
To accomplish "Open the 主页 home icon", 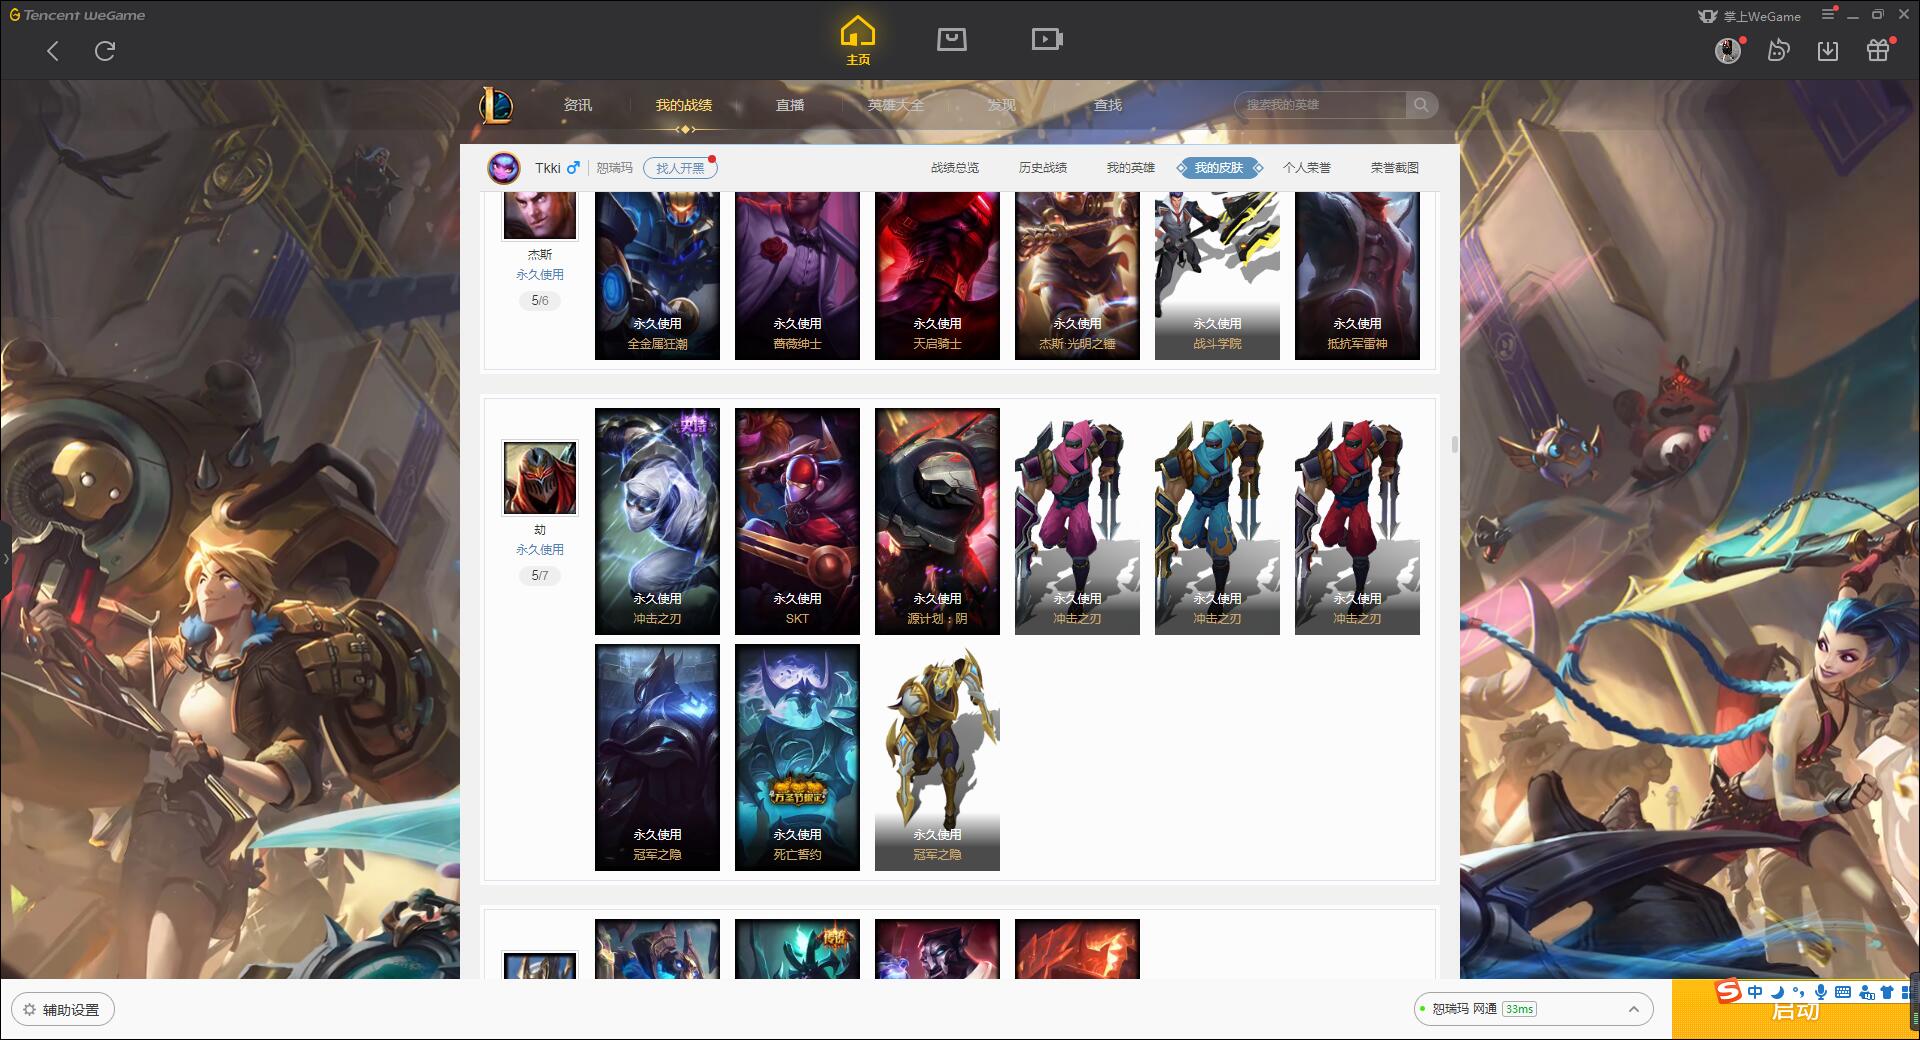I will pyautogui.click(x=857, y=41).
